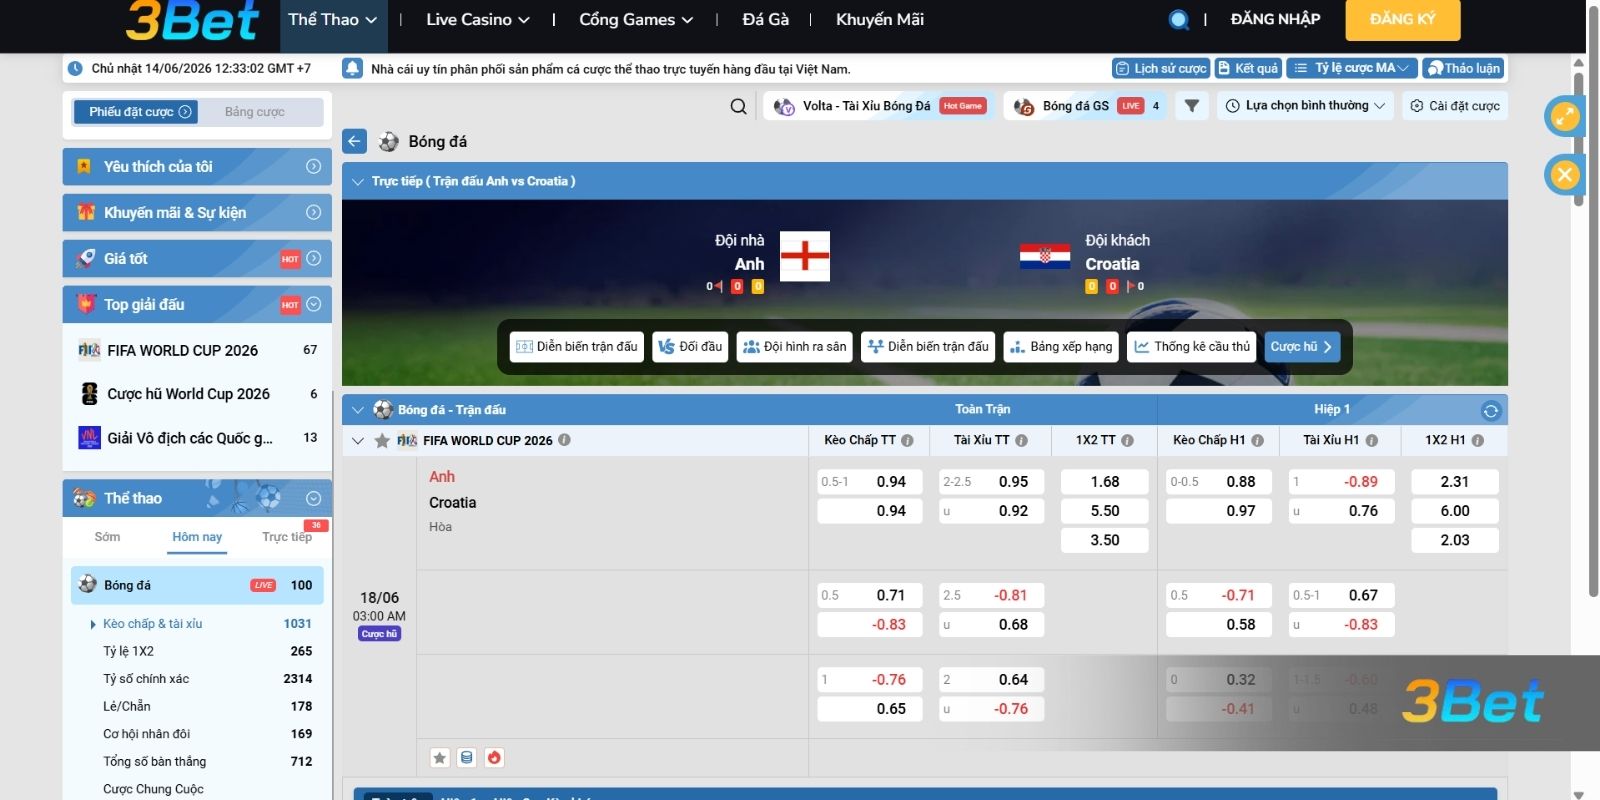Open Lựa chọn bình thường dropdown
The image size is (1600, 800).
point(1305,106)
